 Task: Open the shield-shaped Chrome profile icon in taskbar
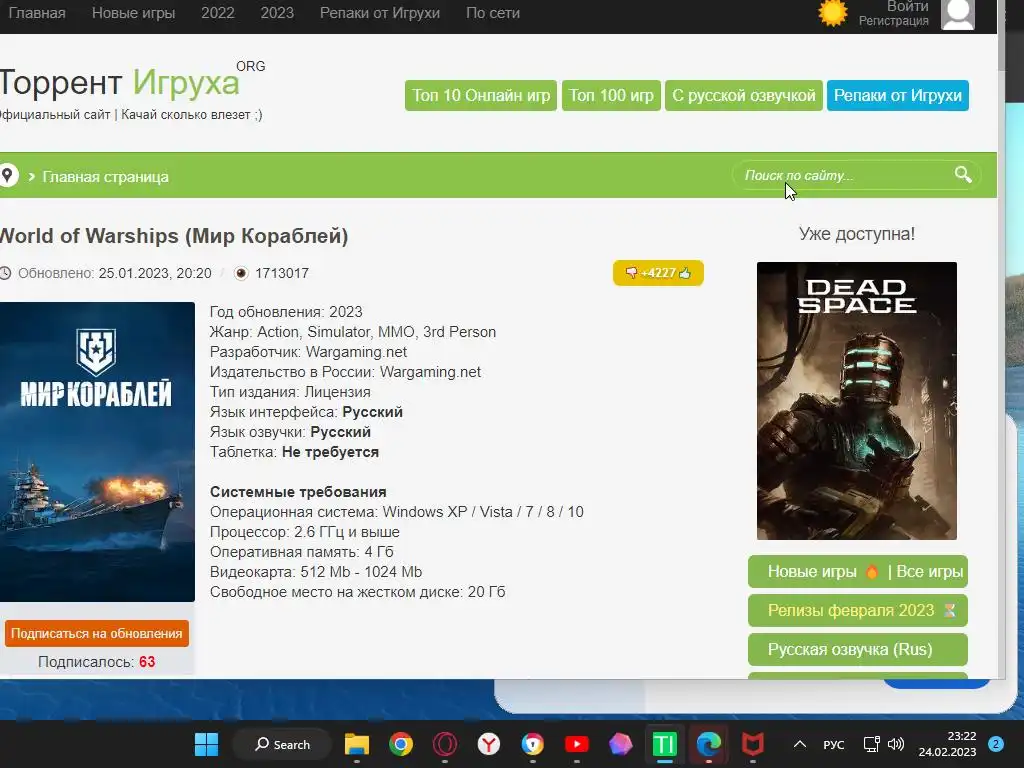click(532, 744)
